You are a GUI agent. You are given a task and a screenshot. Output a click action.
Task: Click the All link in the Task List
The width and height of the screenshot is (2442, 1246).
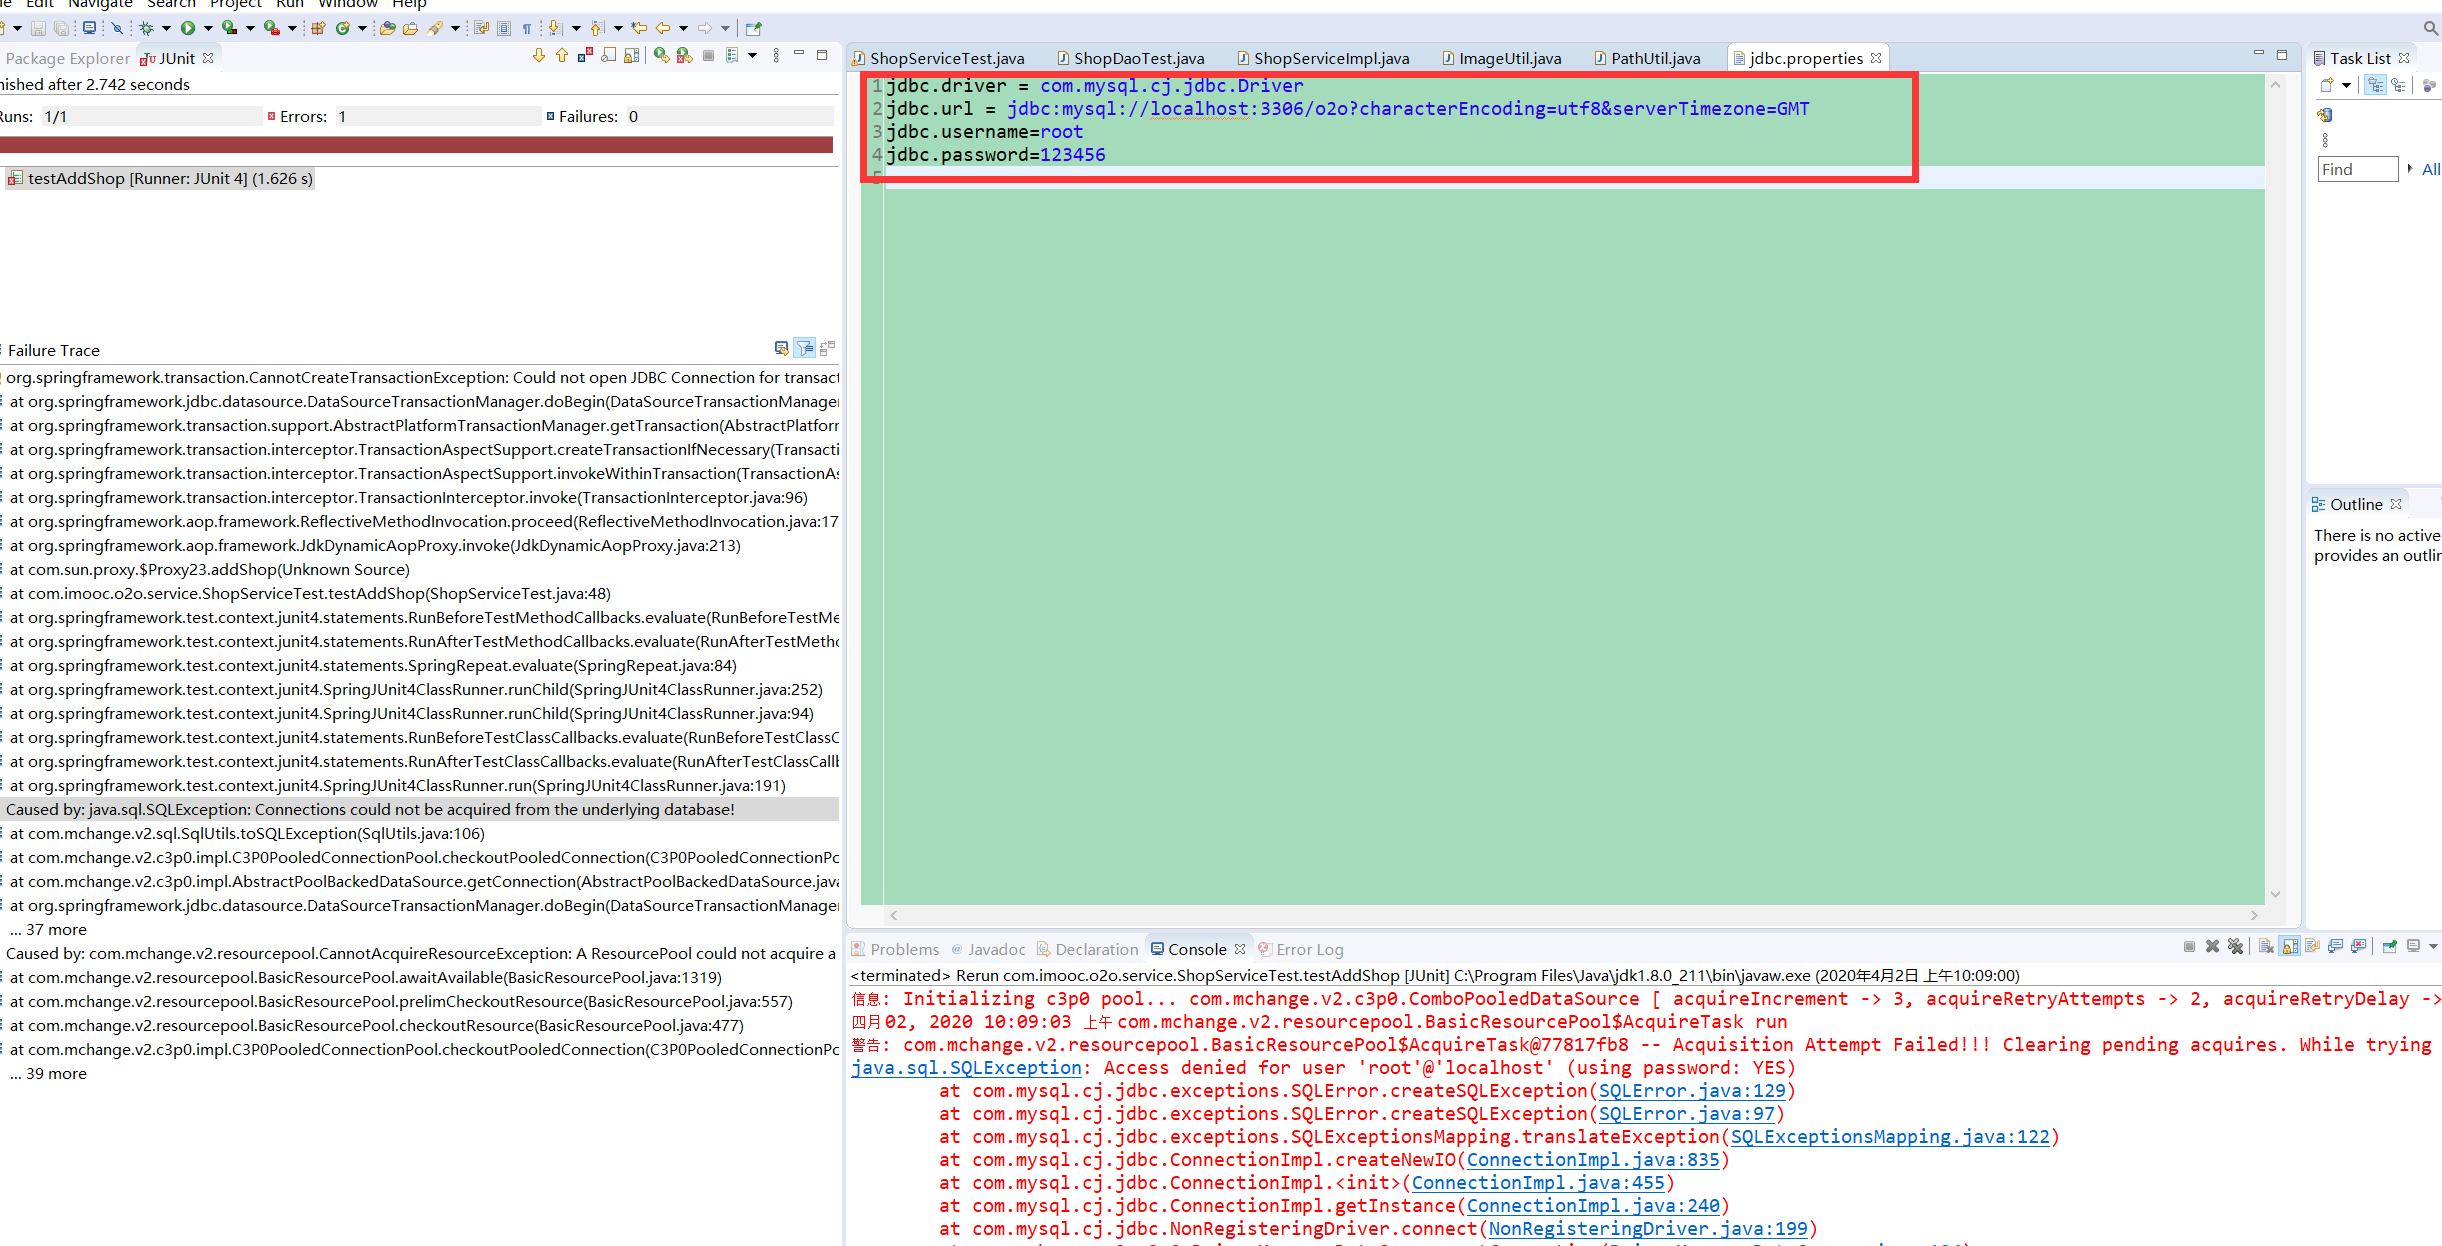[x=2431, y=169]
